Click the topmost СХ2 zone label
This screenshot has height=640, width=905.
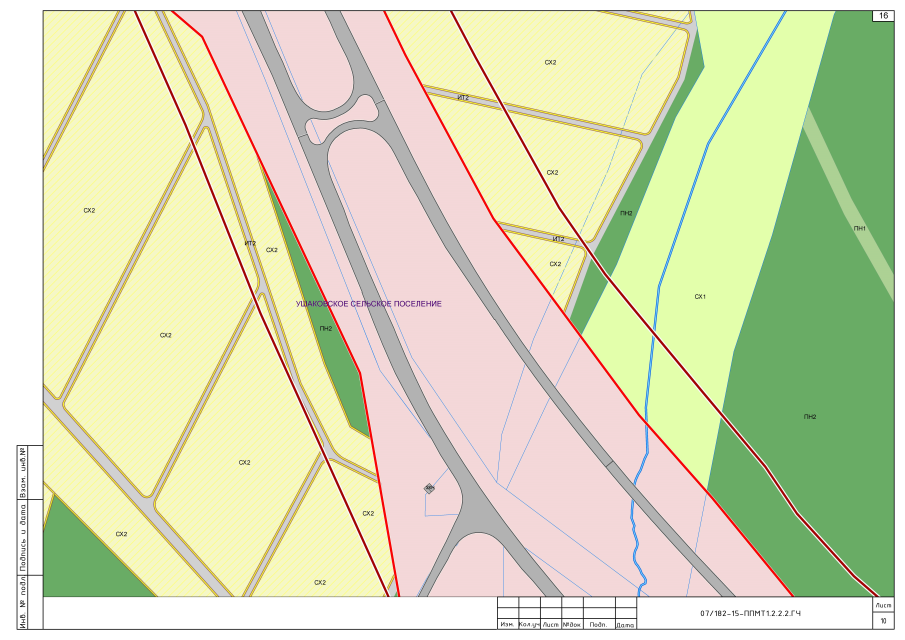(550, 62)
